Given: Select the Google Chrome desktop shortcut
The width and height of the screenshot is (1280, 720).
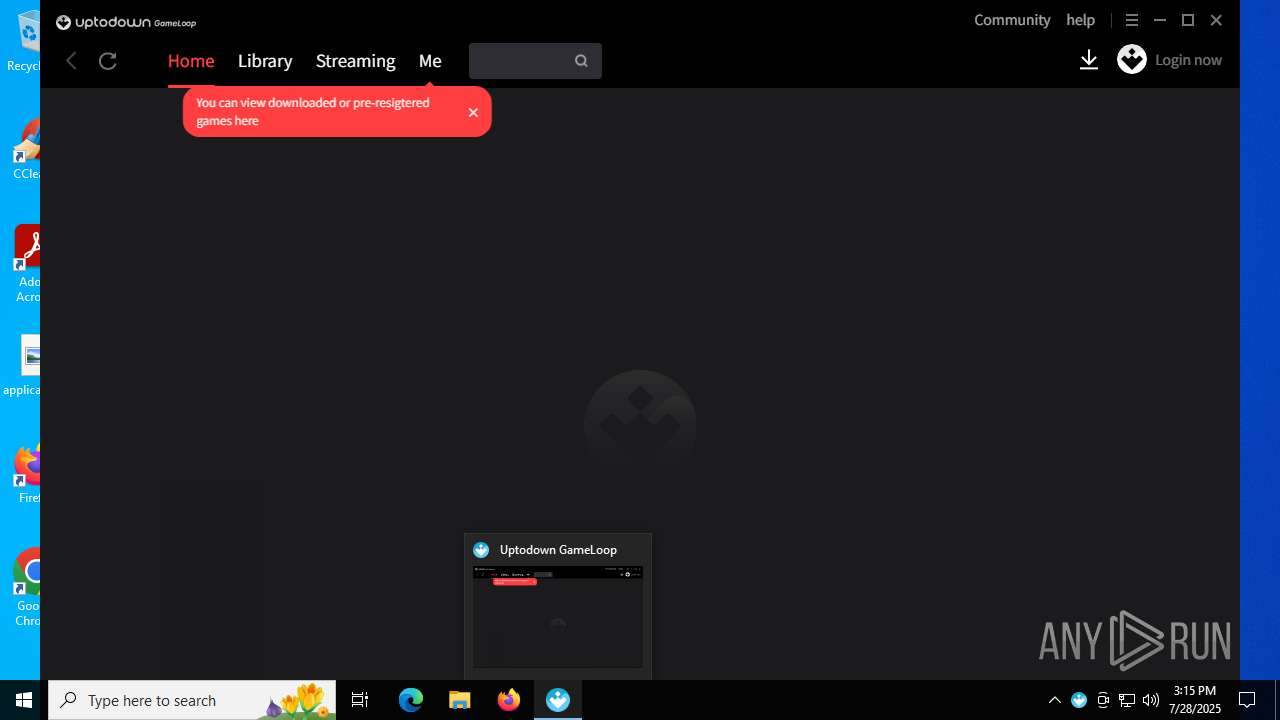Looking at the screenshot, I should pos(27,588).
